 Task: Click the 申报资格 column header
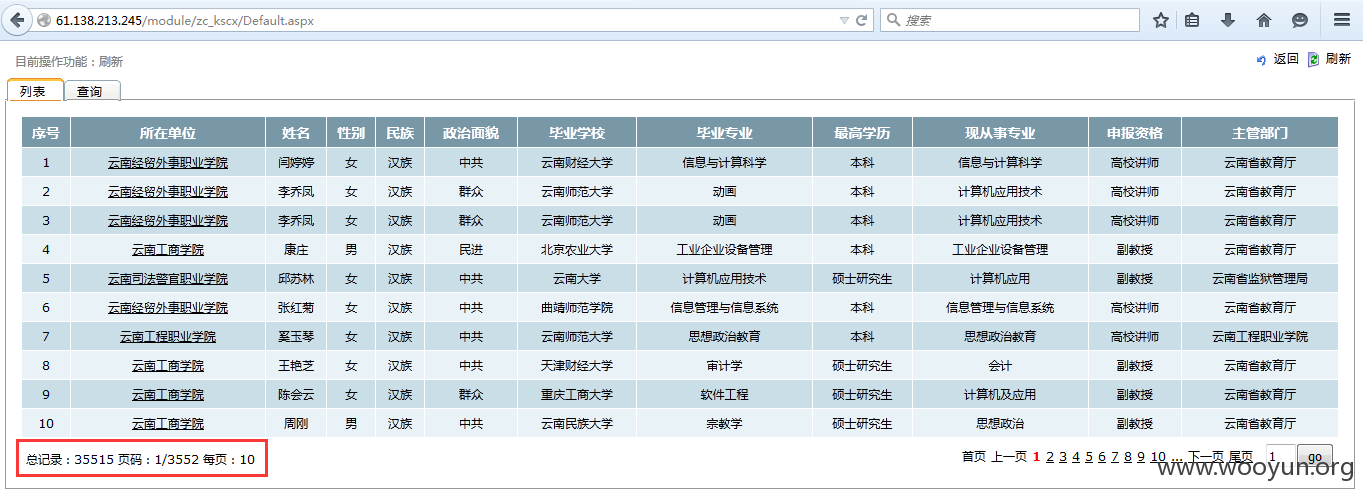(1135, 133)
